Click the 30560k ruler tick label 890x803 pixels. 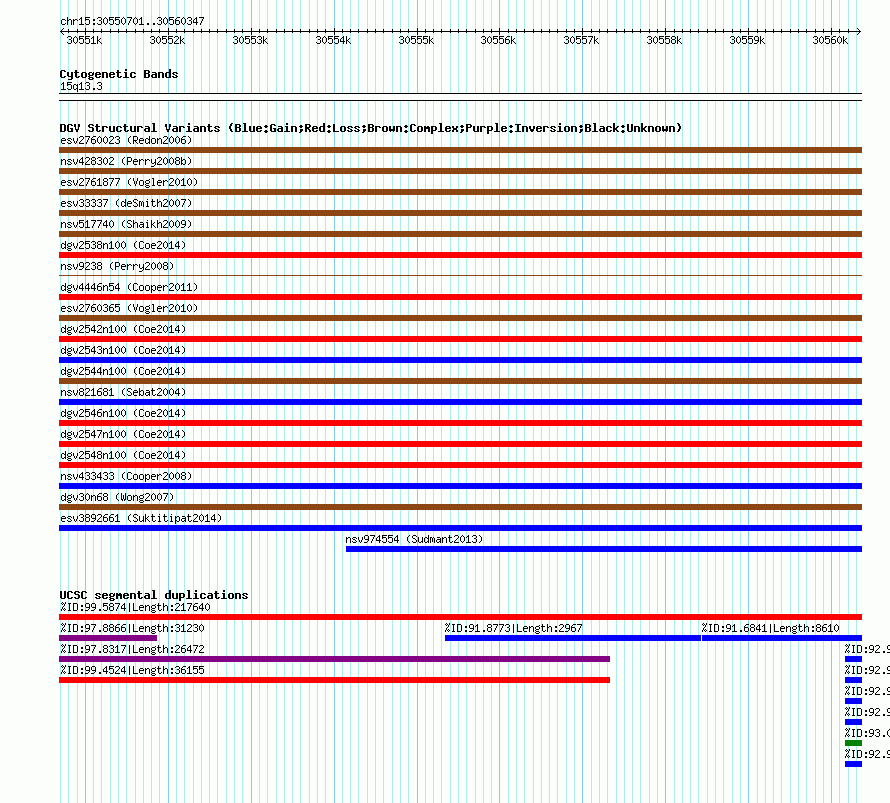click(x=830, y=40)
